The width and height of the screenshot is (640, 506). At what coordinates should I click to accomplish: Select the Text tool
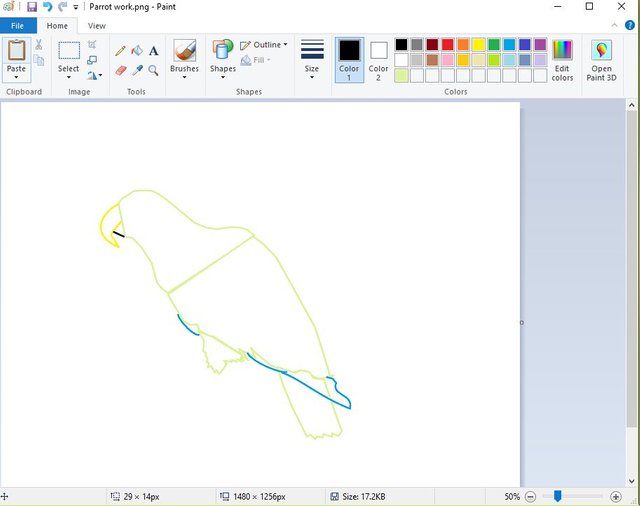pyautogui.click(x=153, y=51)
